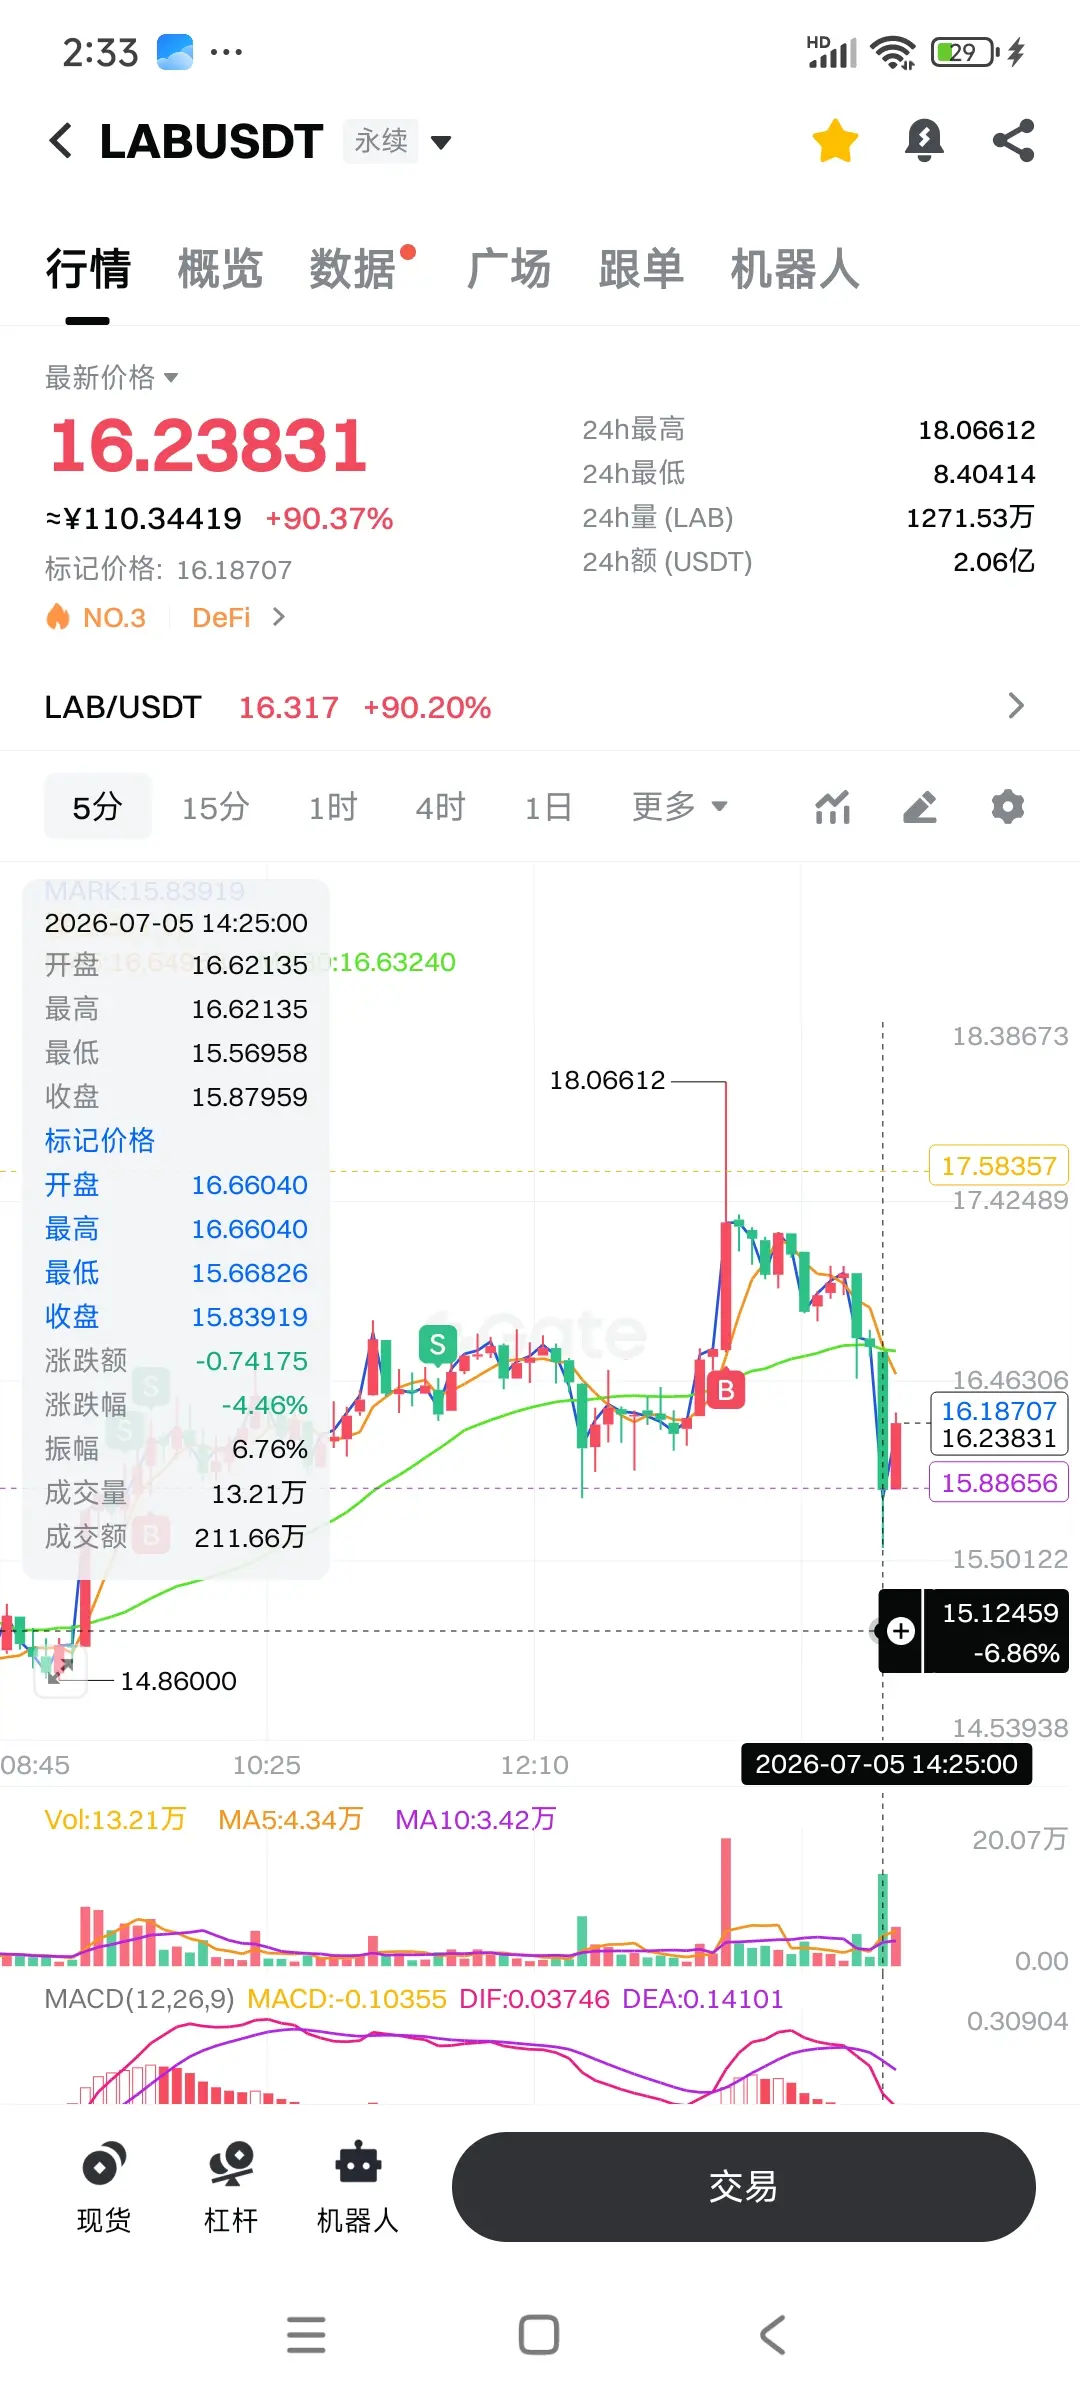Screen dimensions: 1080x2400
Task: Tap the LABUSDT pair title
Action: pyautogui.click(x=211, y=141)
